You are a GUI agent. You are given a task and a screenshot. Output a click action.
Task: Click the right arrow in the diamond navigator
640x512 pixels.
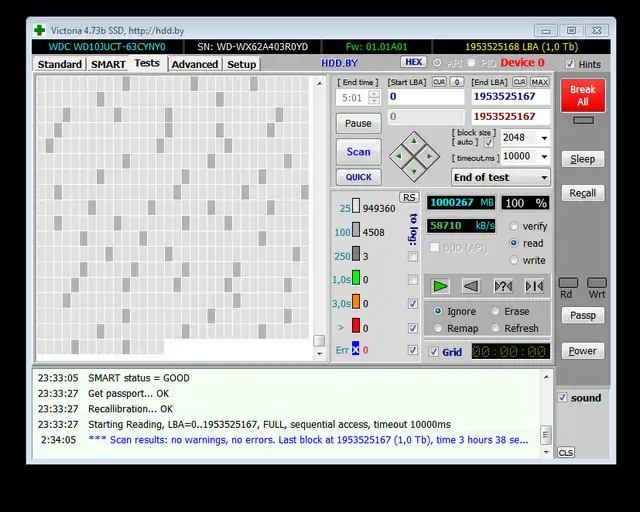click(429, 156)
